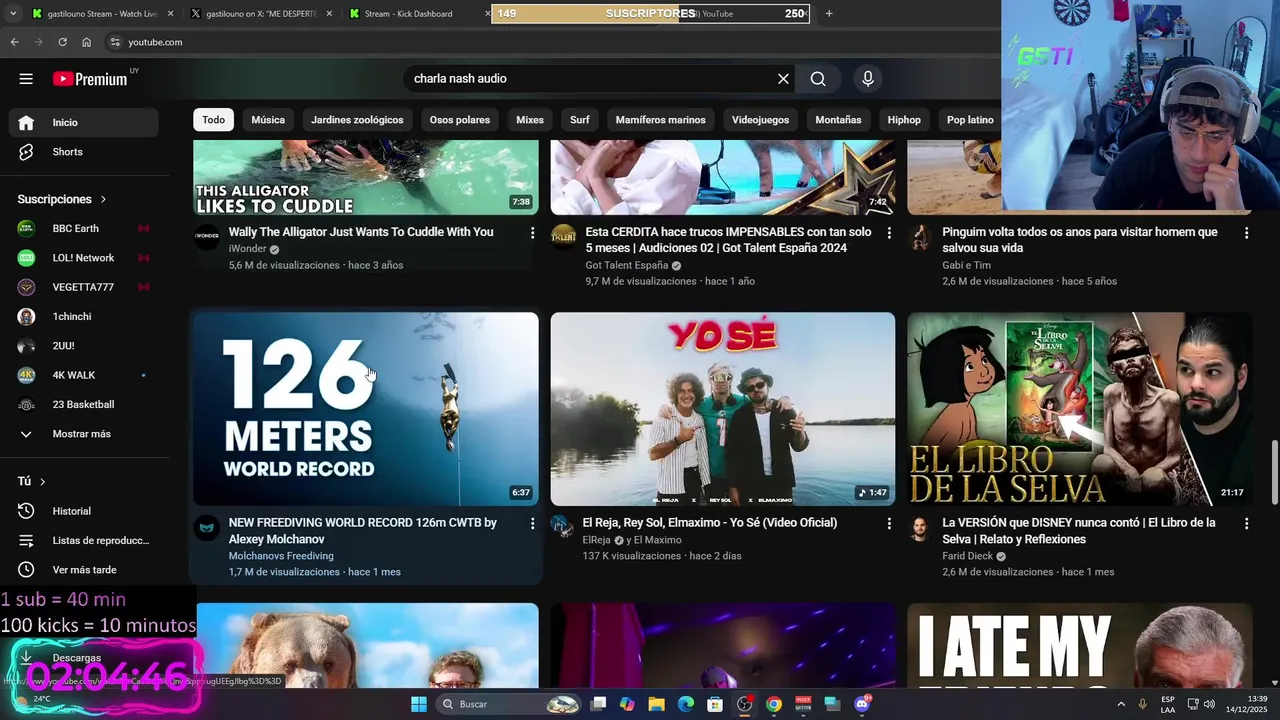Click the magnifier search button
The image size is (1280, 720).
tap(818, 79)
